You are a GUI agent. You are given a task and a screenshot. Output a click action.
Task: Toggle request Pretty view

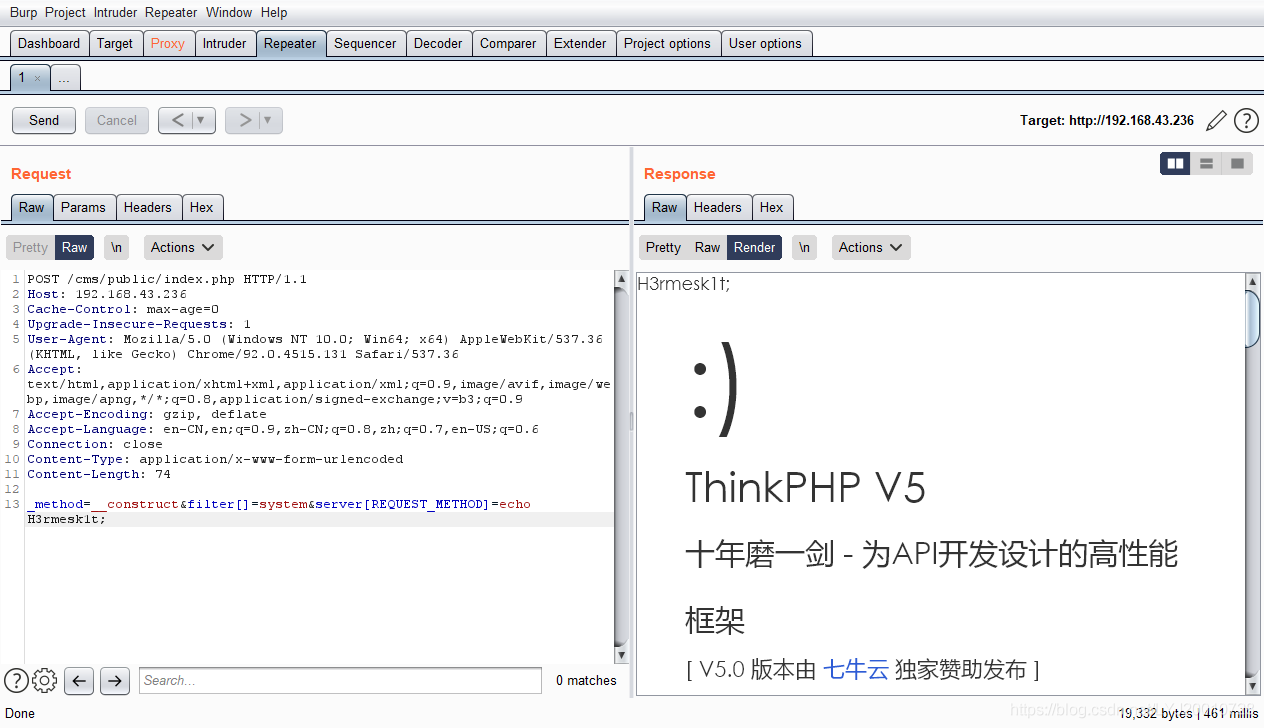click(30, 247)
